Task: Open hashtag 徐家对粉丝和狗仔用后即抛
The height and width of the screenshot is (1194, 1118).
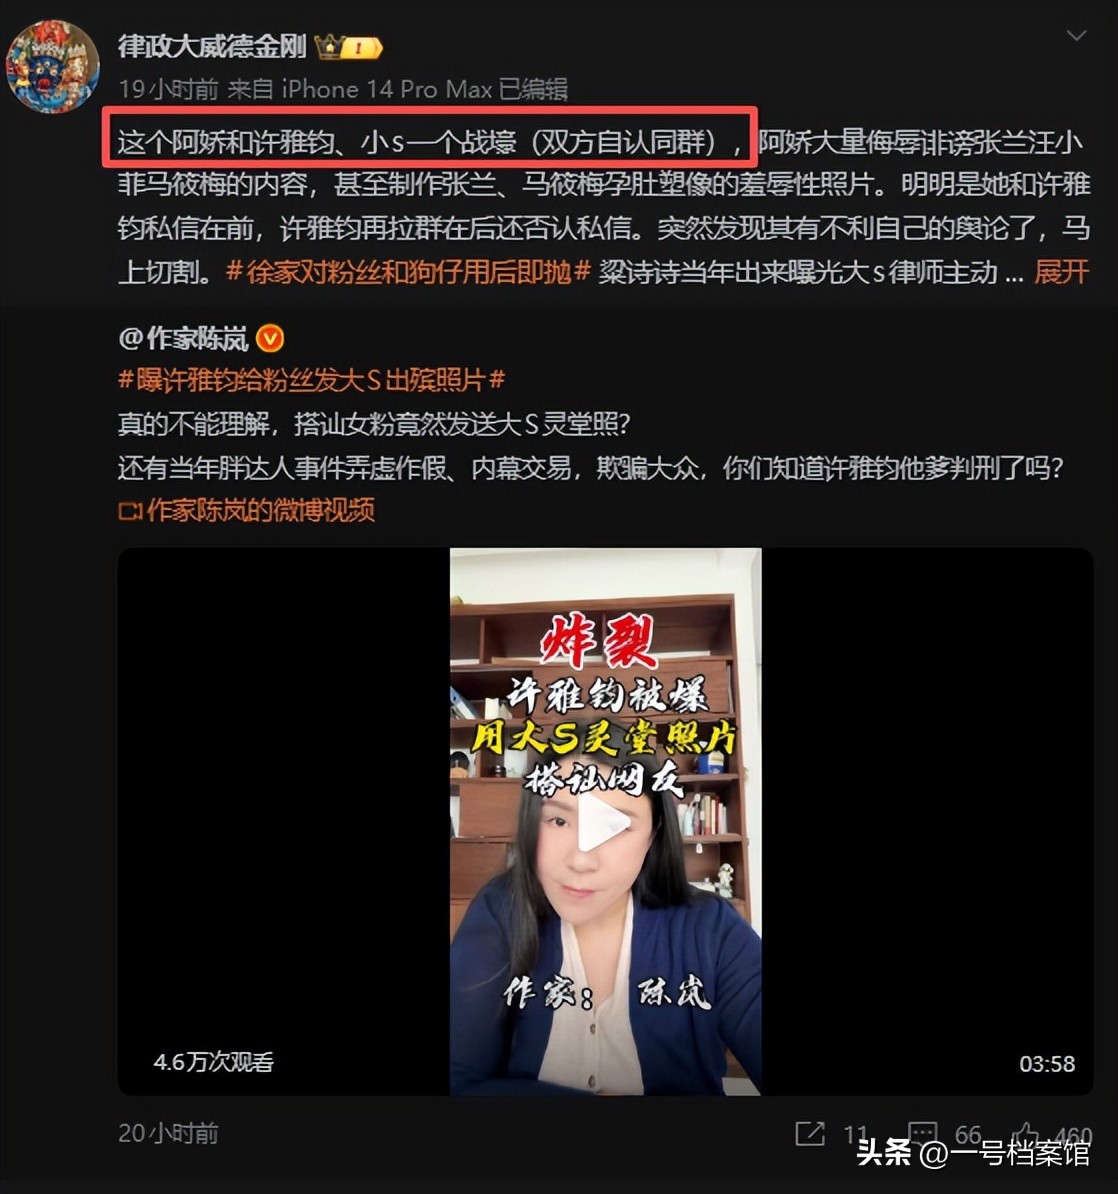Action: coord(409,272)
